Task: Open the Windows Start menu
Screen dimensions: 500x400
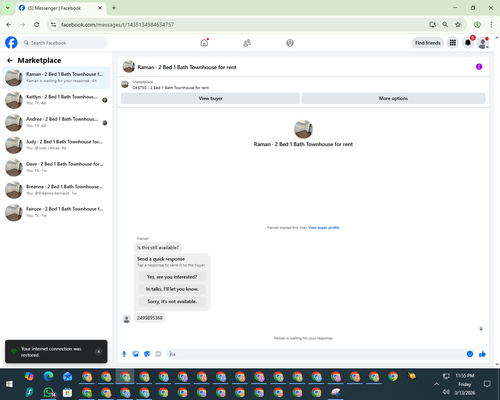Action: pos(9,384)
